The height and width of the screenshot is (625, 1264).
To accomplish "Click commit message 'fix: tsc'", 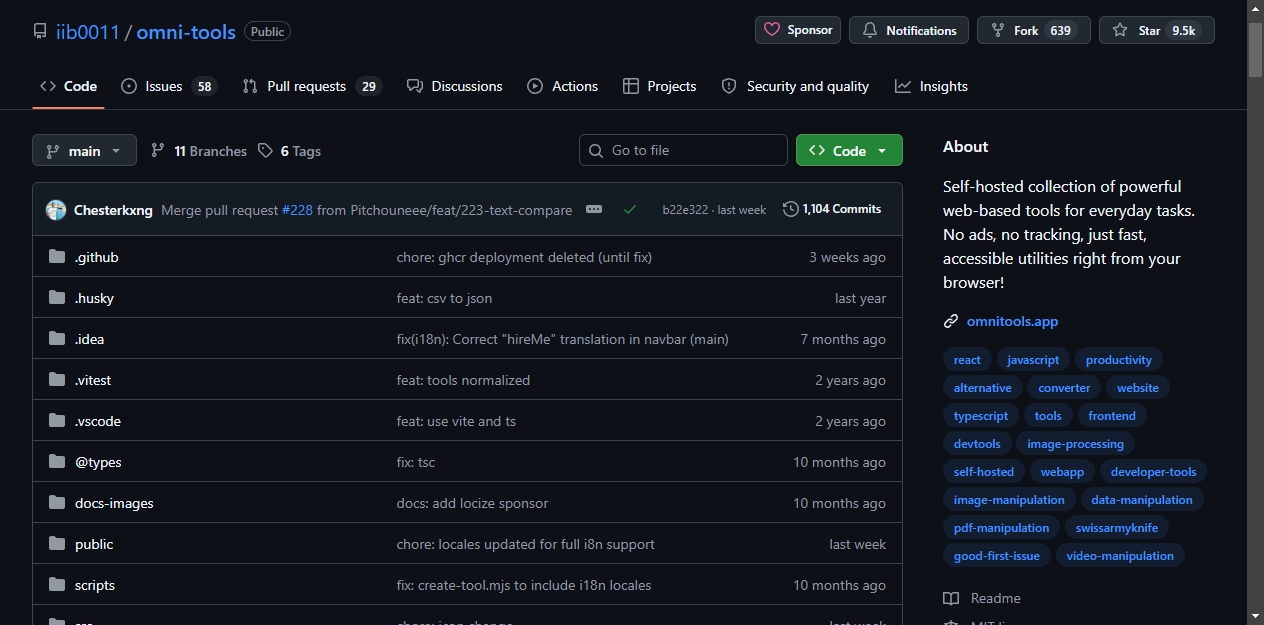I will tap(416, 462).
